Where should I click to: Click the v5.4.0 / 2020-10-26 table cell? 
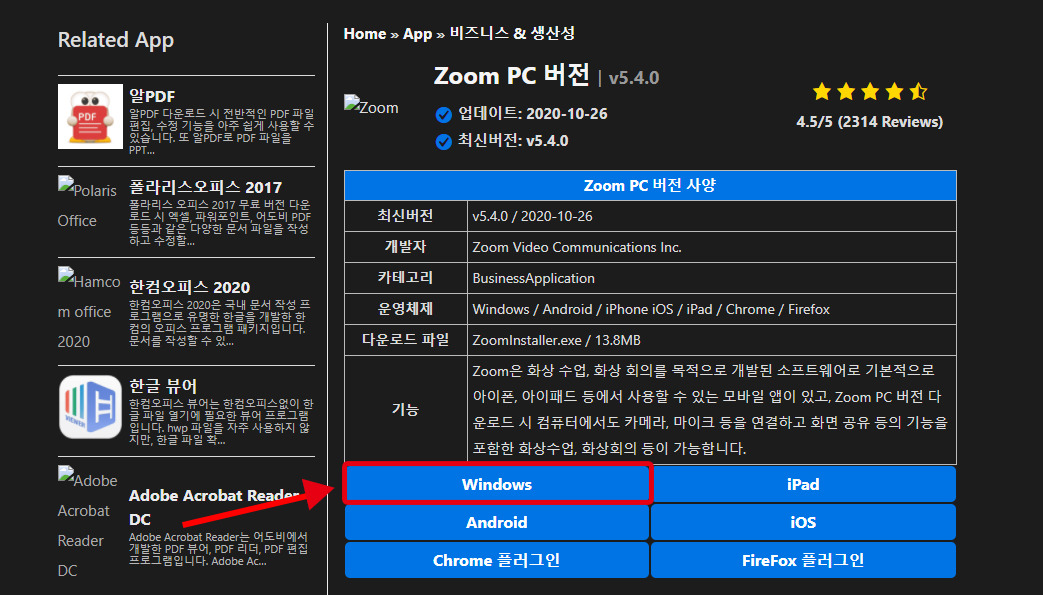(x=712, y=216)
